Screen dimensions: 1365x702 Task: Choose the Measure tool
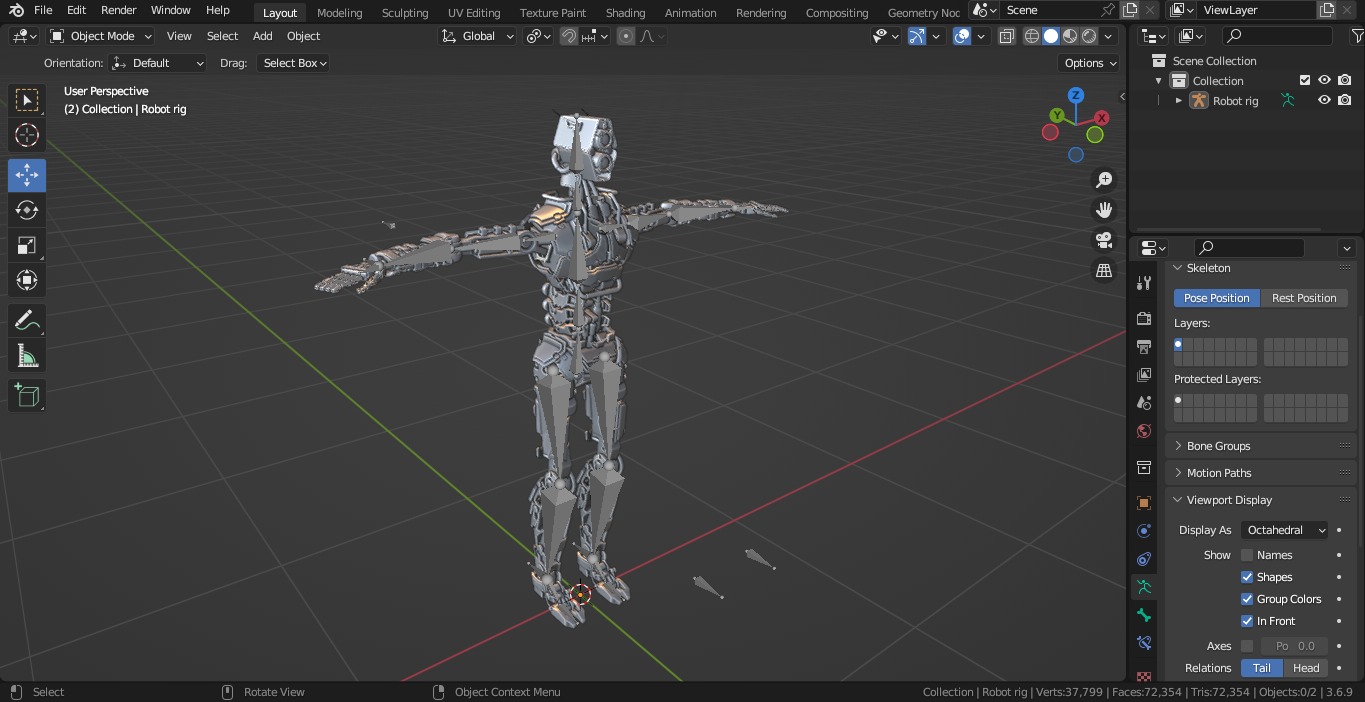(27, 356)
